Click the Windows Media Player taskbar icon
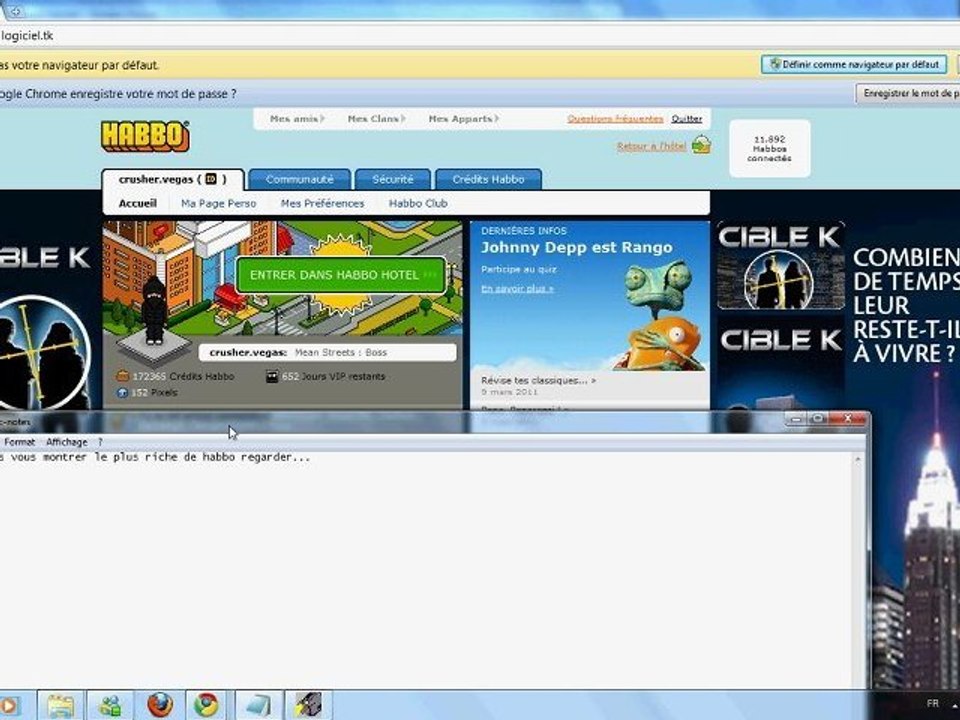This screenshot has height=720, width=960. pyautogui.click(x=9, y=706)
